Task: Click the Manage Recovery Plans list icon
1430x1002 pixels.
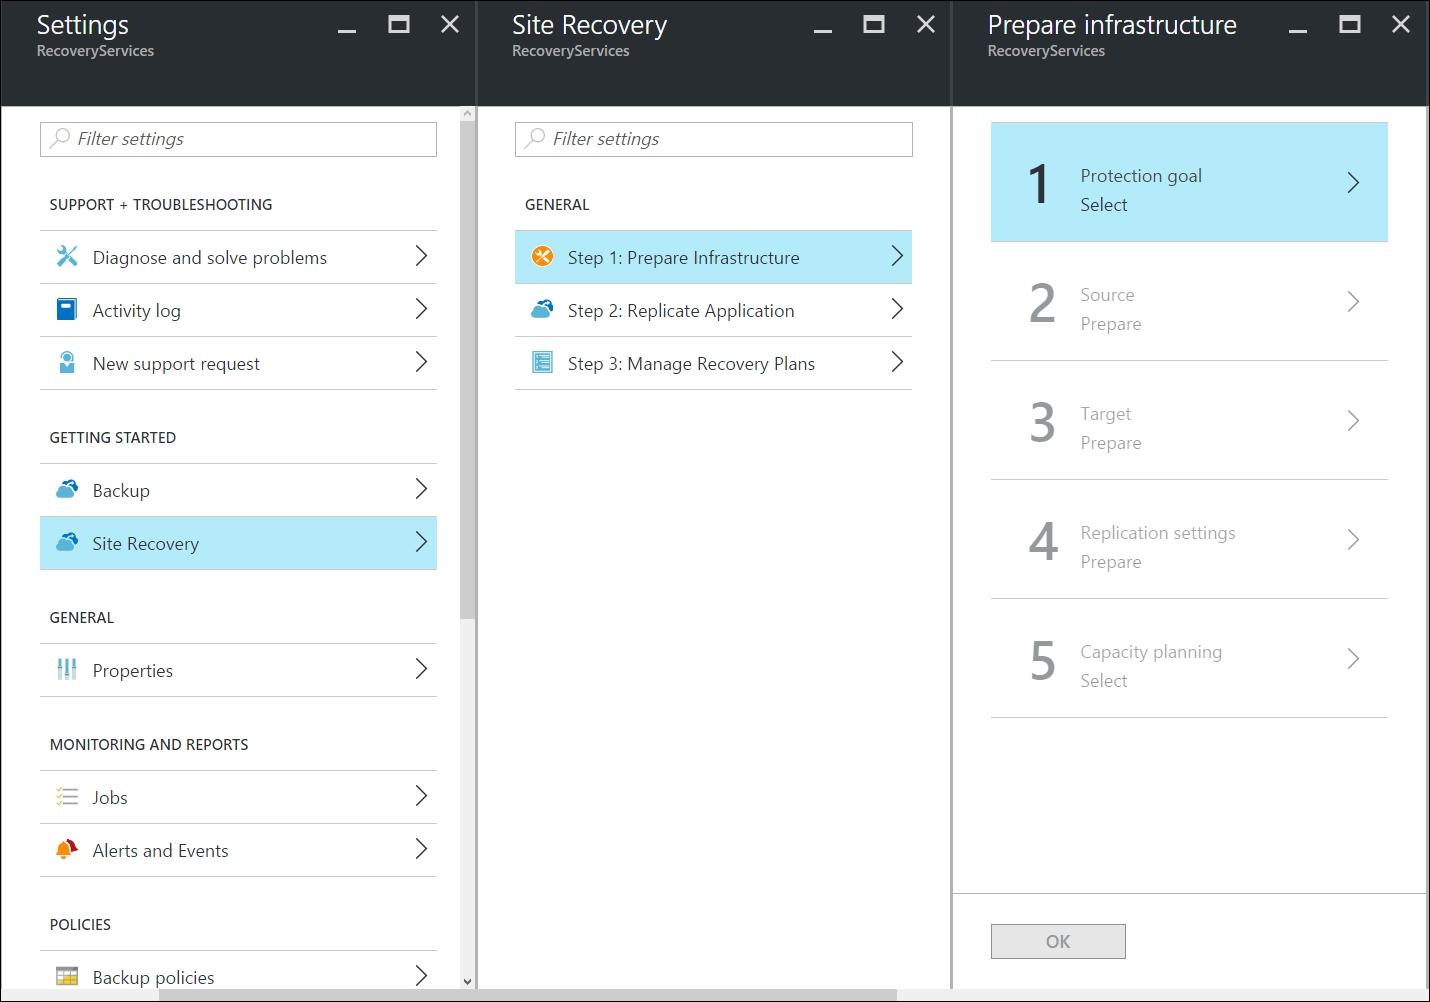Action: [542, 363]
